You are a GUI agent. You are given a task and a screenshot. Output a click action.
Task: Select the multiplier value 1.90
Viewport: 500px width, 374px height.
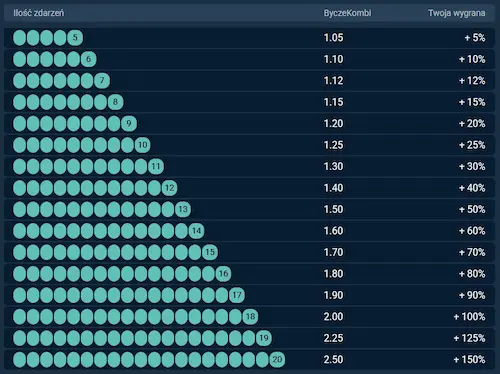pos(333,295)
